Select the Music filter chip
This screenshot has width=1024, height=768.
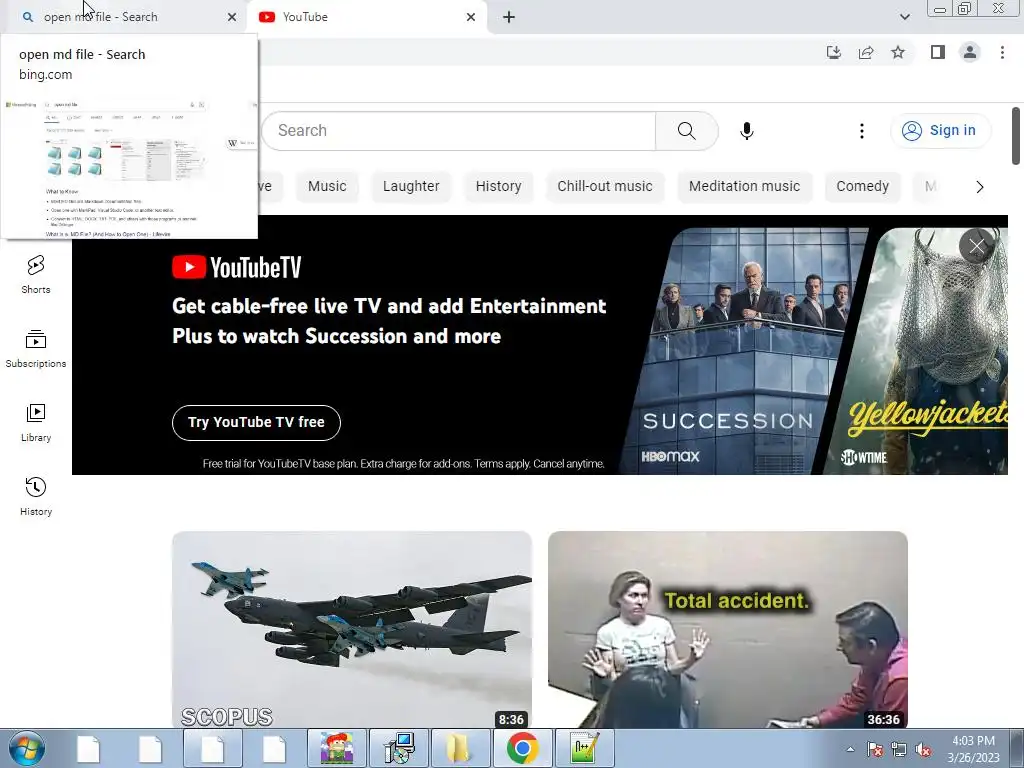327,186
